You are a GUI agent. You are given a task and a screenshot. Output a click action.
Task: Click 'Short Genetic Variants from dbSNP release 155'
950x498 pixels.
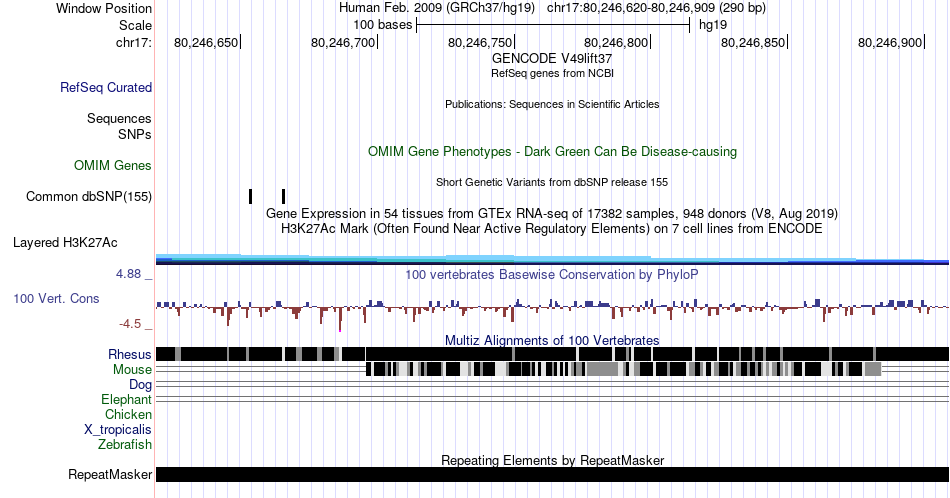[x=552, y=182]
